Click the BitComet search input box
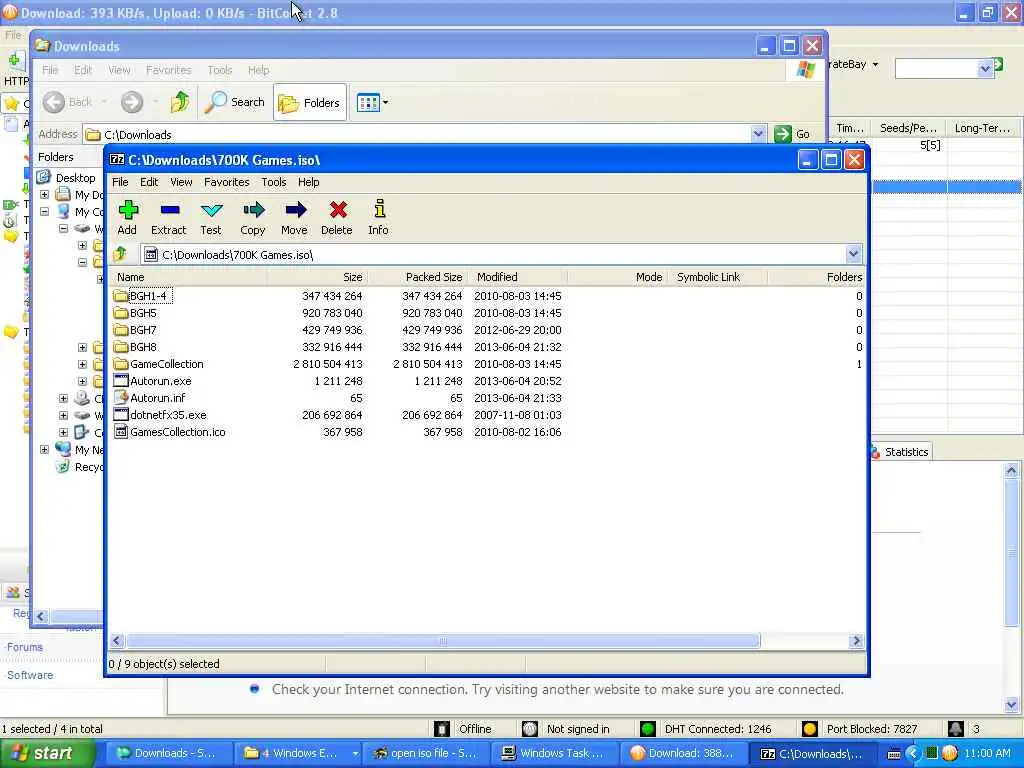The height and width of the screenshot is (768, 1024). coord(936,68)
